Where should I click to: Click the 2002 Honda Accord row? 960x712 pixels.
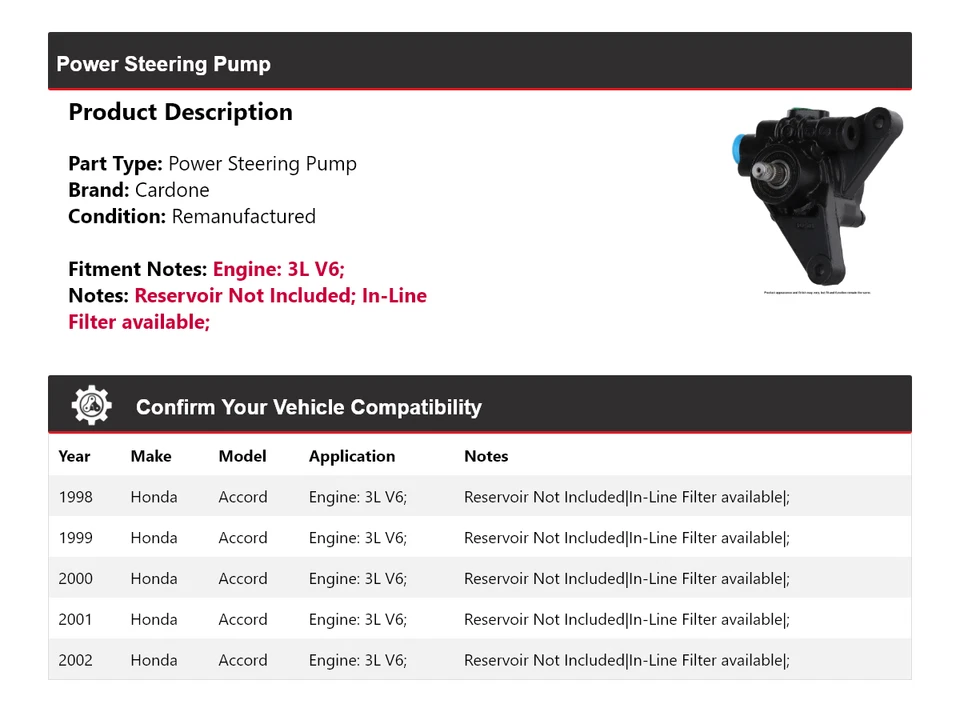coord(480,661)
